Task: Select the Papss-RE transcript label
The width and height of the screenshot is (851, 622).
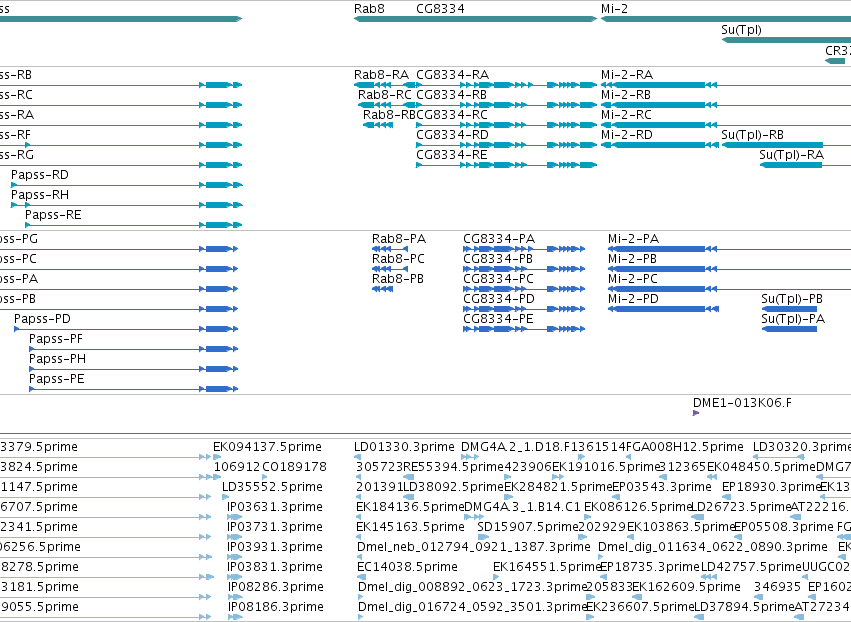Action: pyautogui.click(x=53, y=215)
